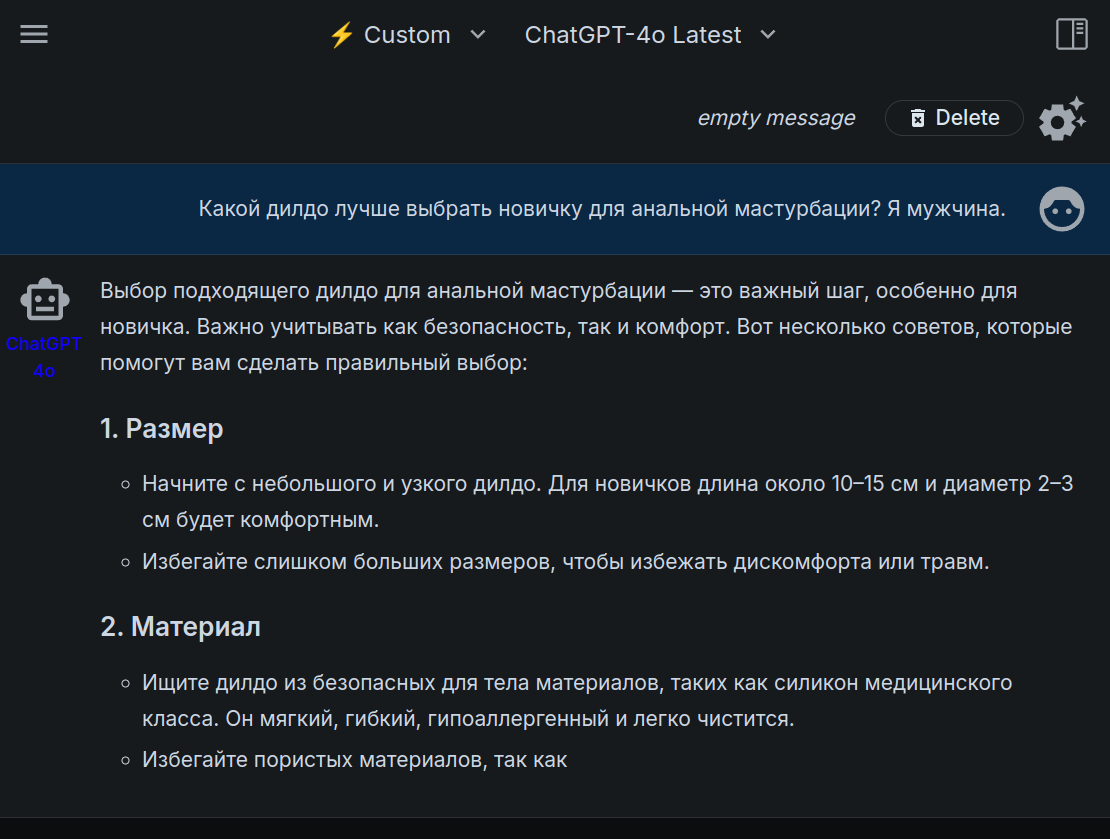
Task: Open the blue ChatGPT 4o link
Action: click(44, 357)
